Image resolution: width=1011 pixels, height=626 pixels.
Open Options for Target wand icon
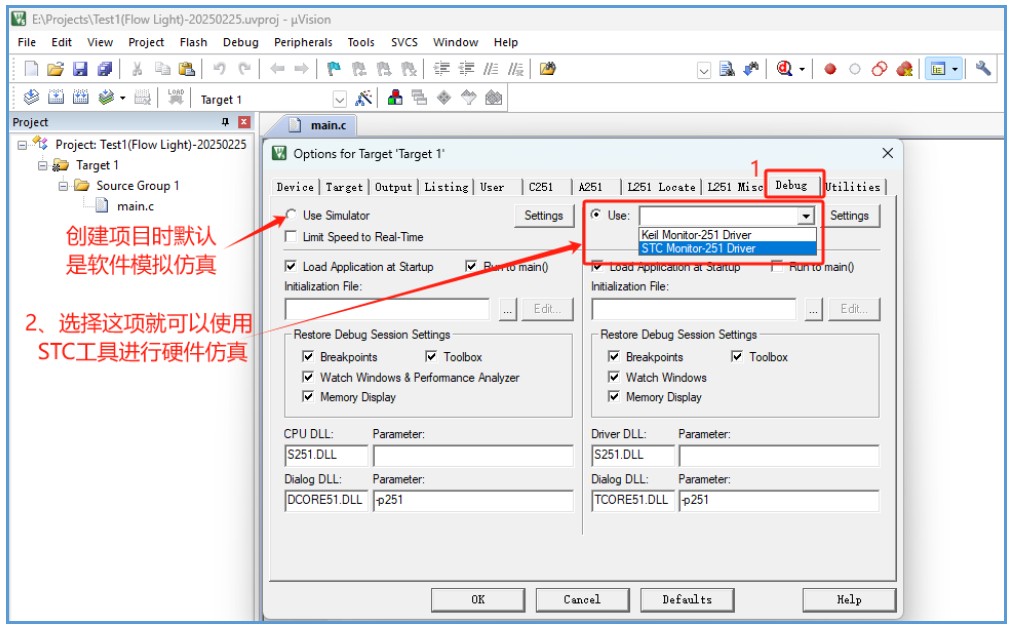click(x=364, y=98)
